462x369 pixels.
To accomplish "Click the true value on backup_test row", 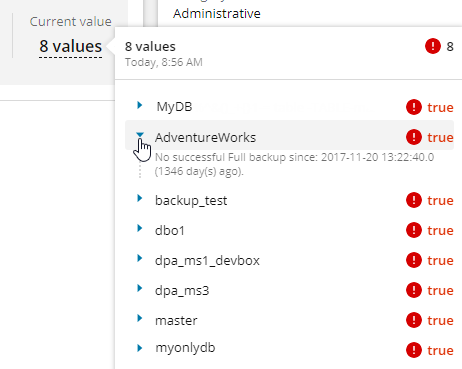I will (x=440, y=200).
